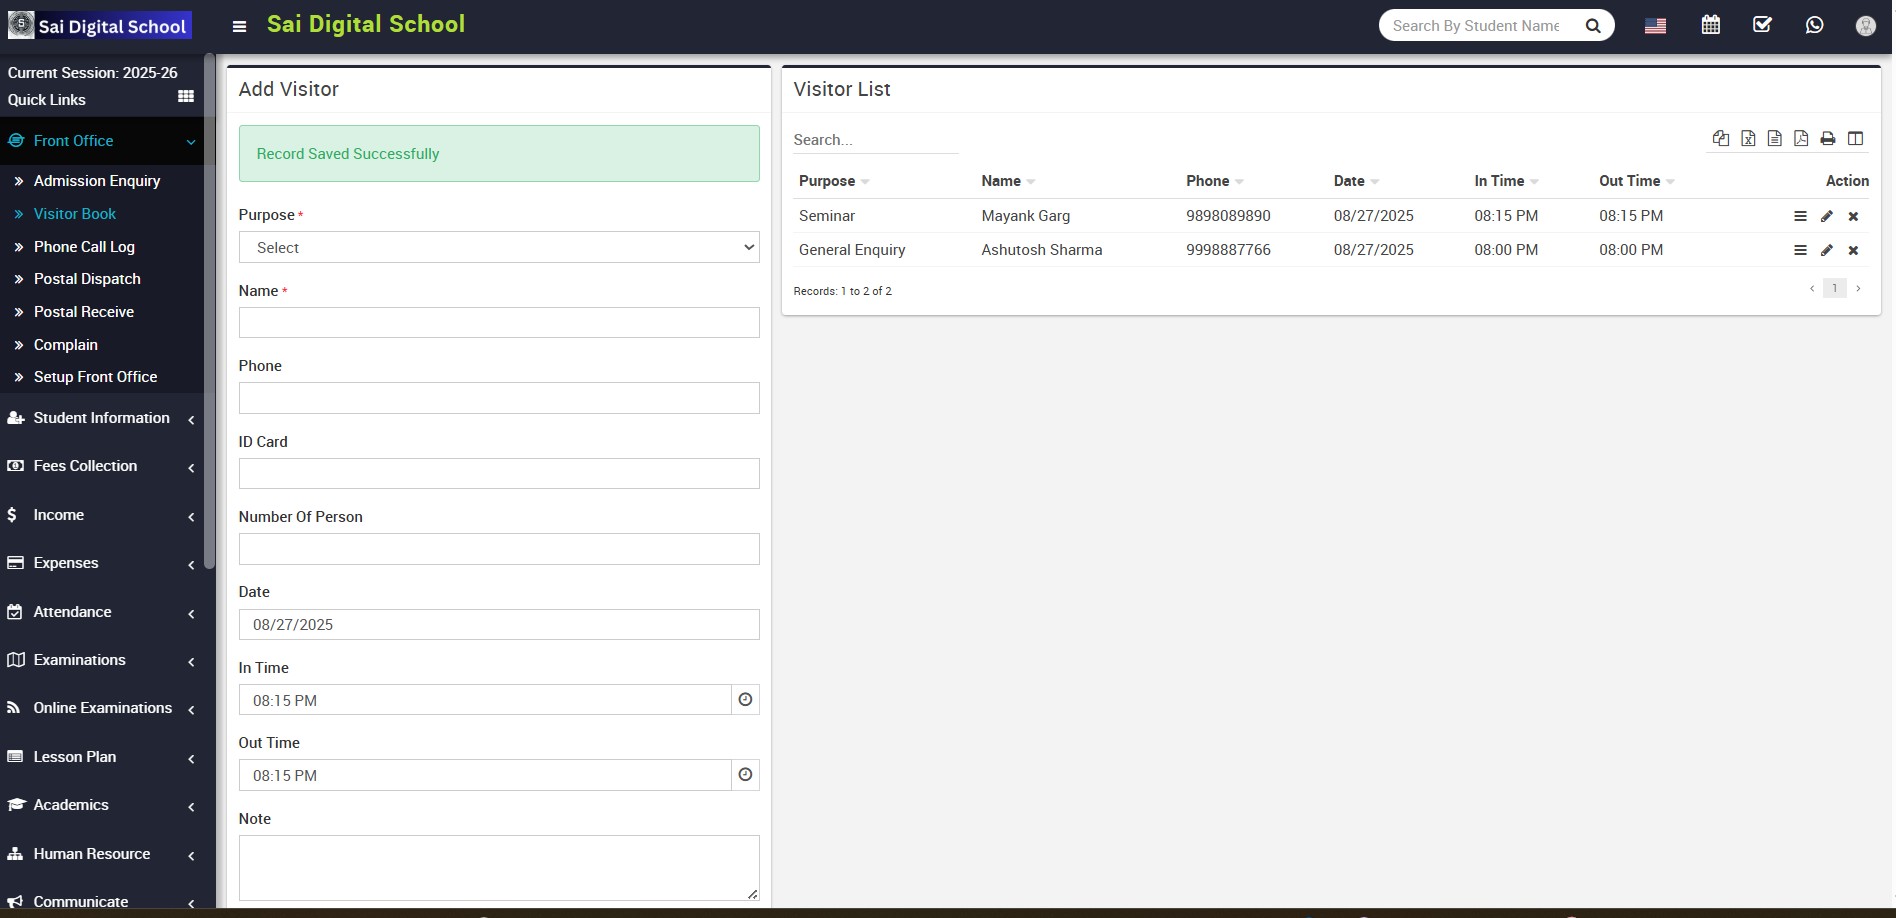Print the visitor list
Viewport: 1896px width, 918px height.
[1828, 139]
